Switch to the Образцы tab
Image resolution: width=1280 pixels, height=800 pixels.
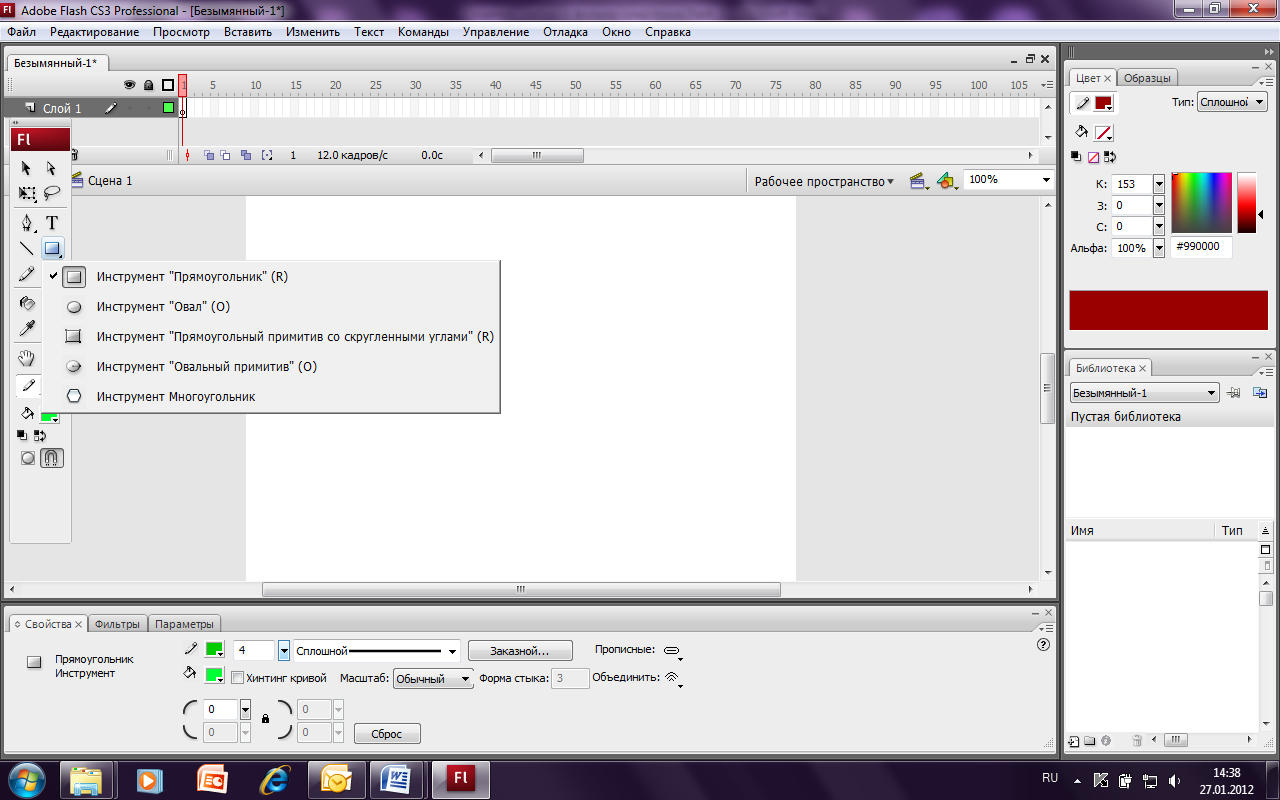point(1147,78)
